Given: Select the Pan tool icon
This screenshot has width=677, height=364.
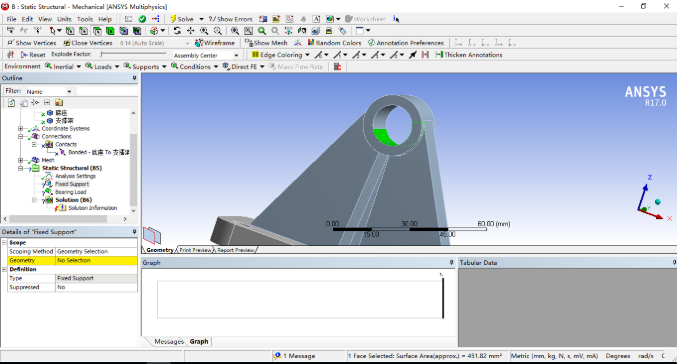Looking at the screenshot, I should pos(190,31).
